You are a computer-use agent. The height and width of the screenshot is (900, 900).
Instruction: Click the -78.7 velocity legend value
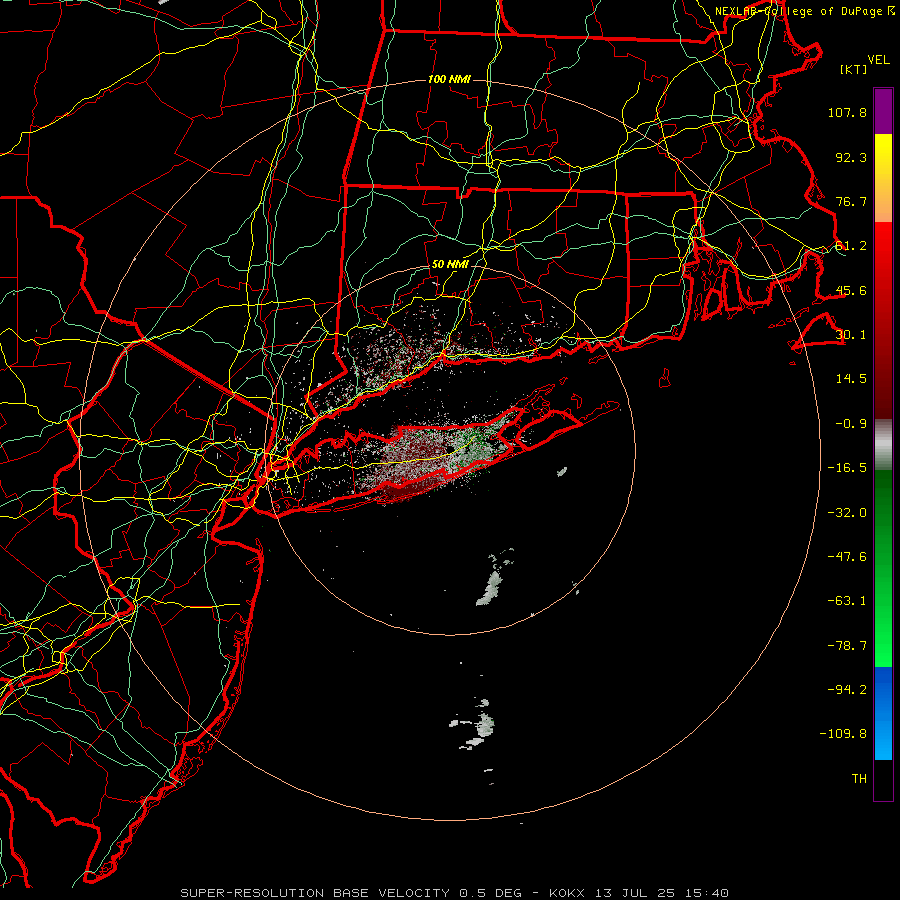tap(847, 646)
